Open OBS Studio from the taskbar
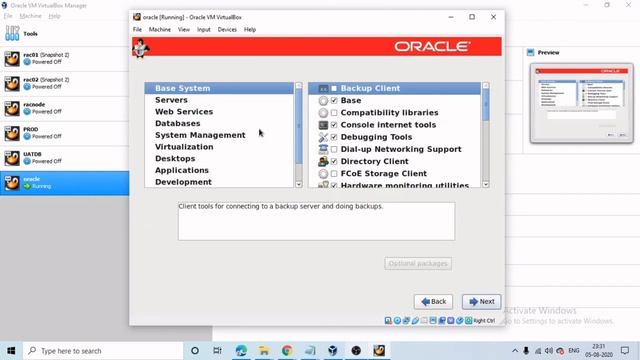640x360 pixels. [x=356, y=351]
